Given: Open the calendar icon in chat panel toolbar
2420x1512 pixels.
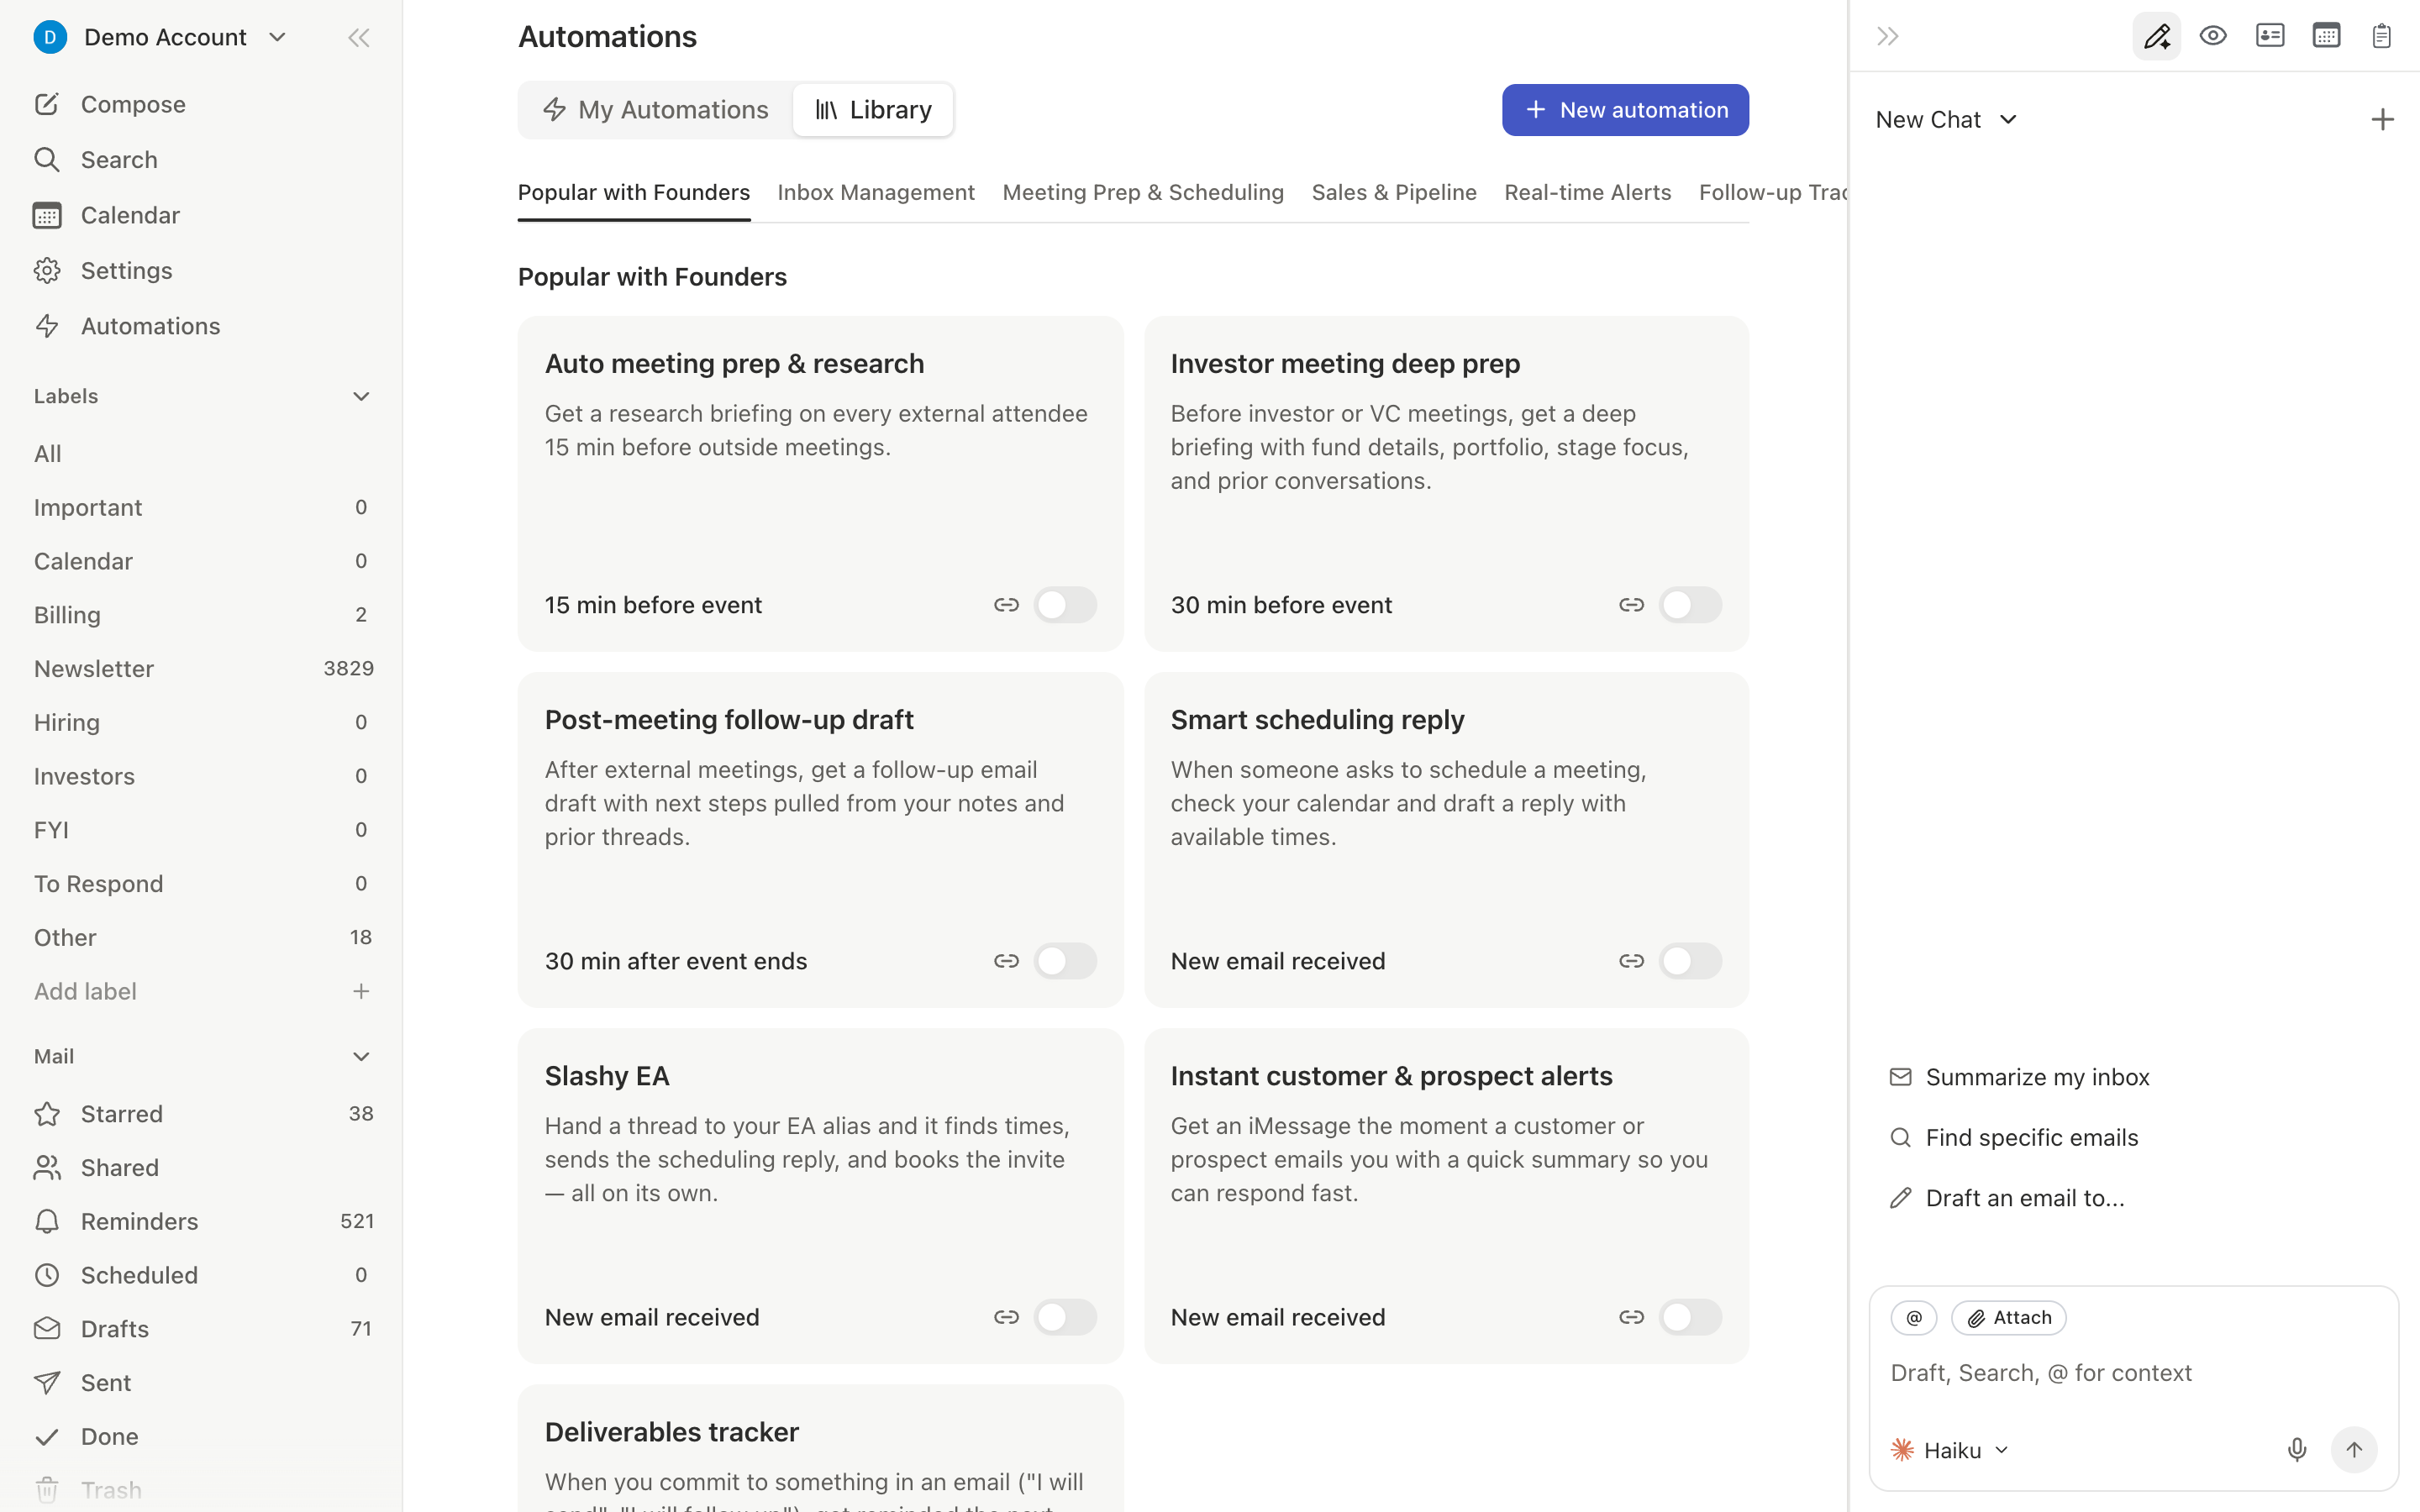Looking at the screenshot, I should (x=2326, y=37).
